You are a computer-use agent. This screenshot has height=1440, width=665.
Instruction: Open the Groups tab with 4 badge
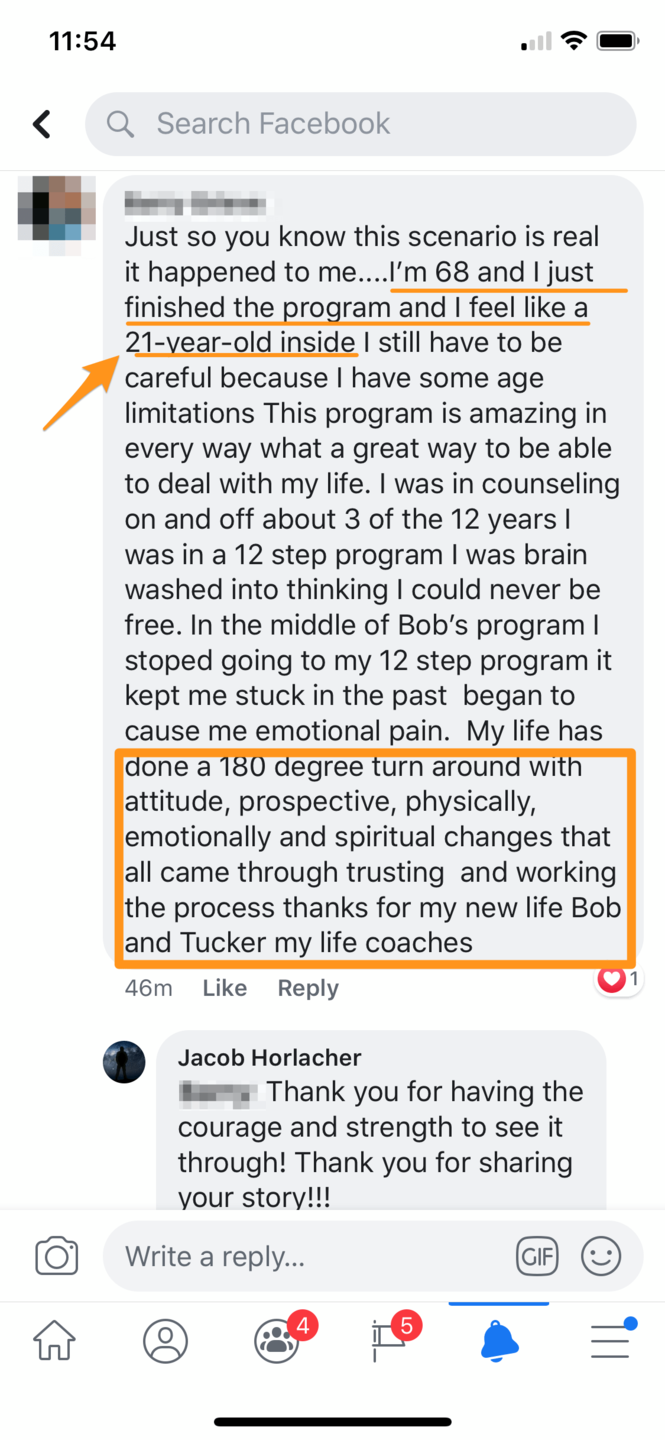(x=277, y=1341)
